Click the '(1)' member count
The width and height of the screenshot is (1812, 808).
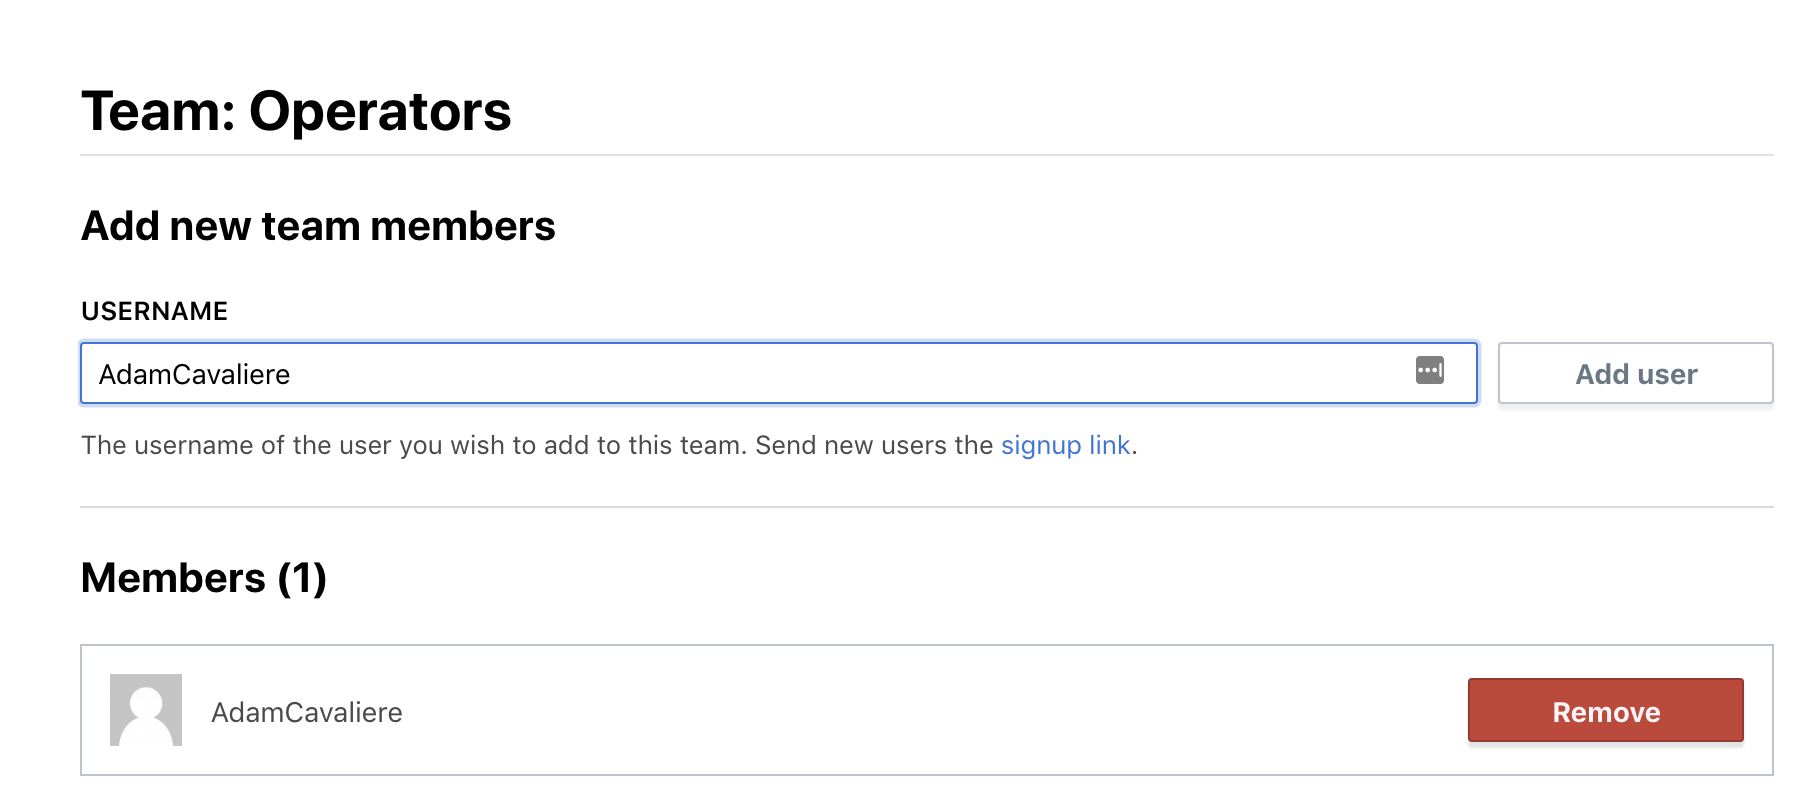point(302,578)
